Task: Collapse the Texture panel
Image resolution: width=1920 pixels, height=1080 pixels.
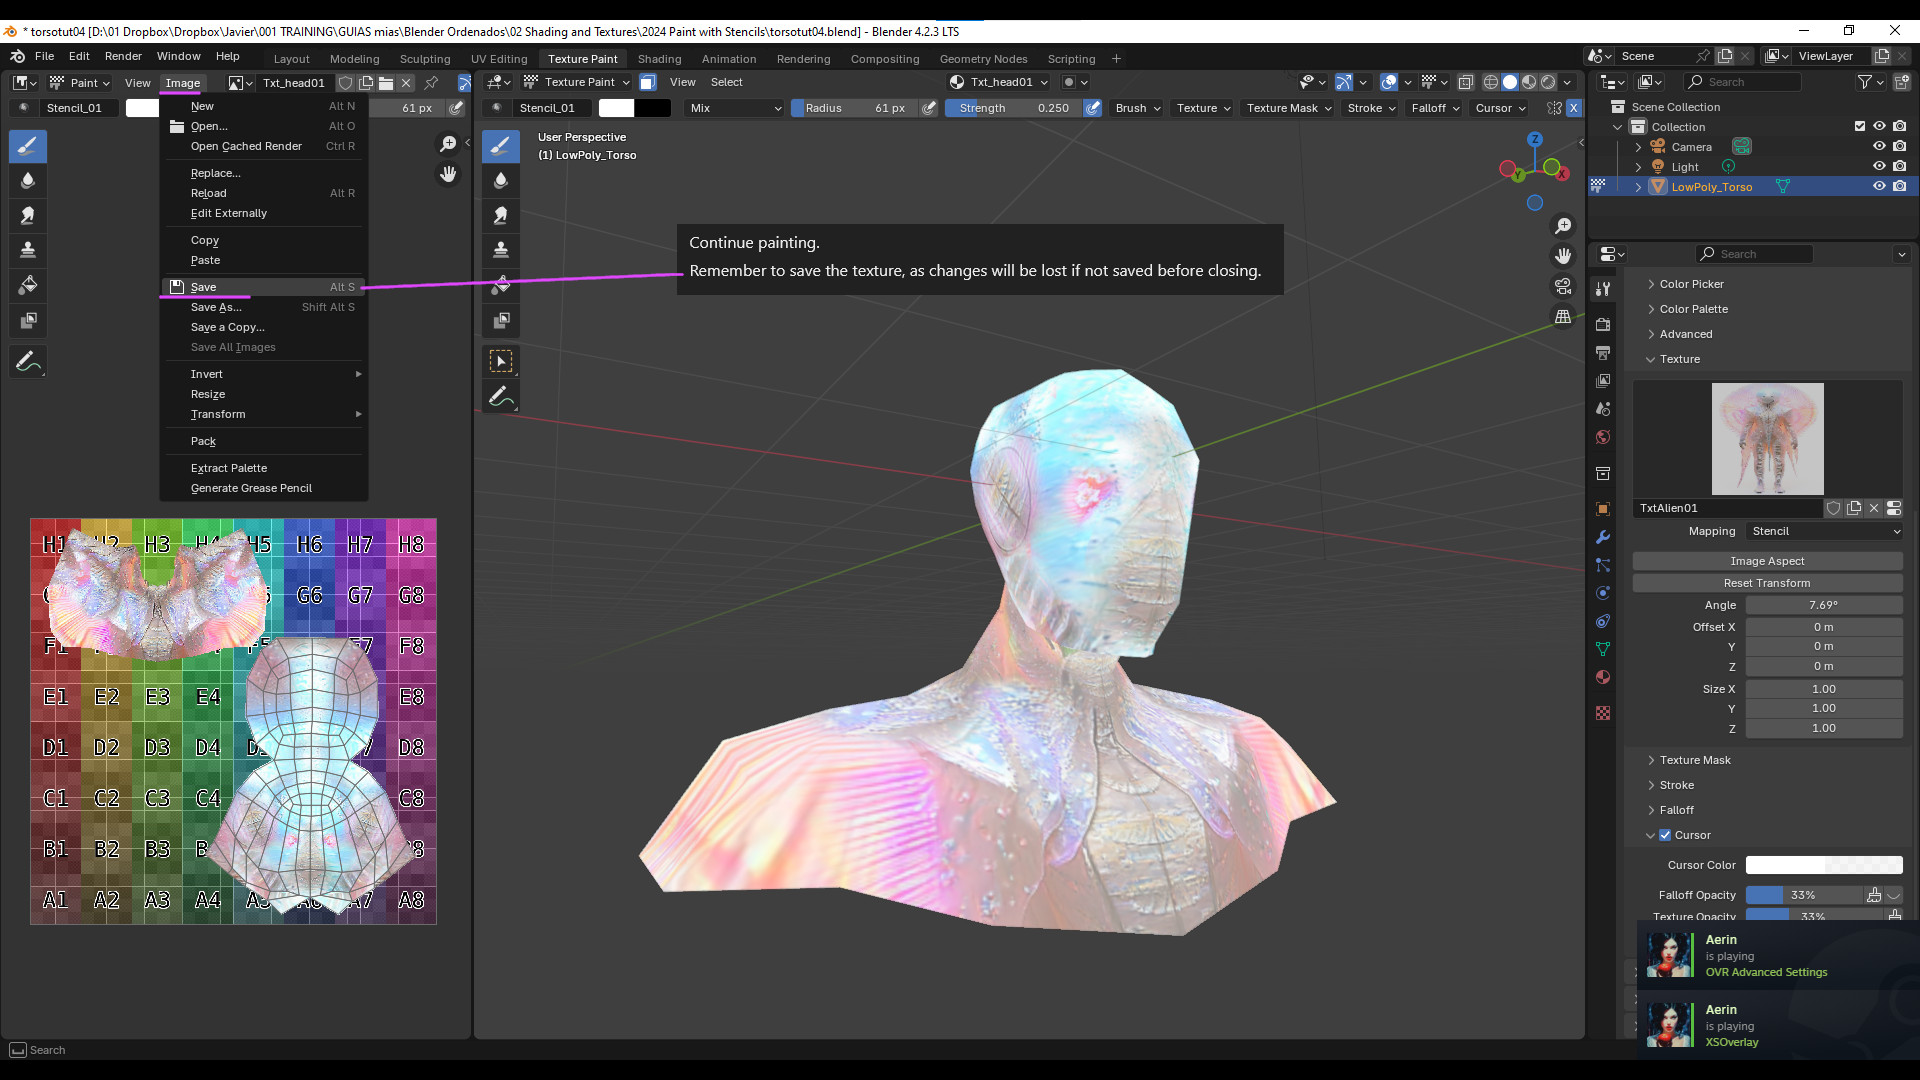Action: [1679, 359]
